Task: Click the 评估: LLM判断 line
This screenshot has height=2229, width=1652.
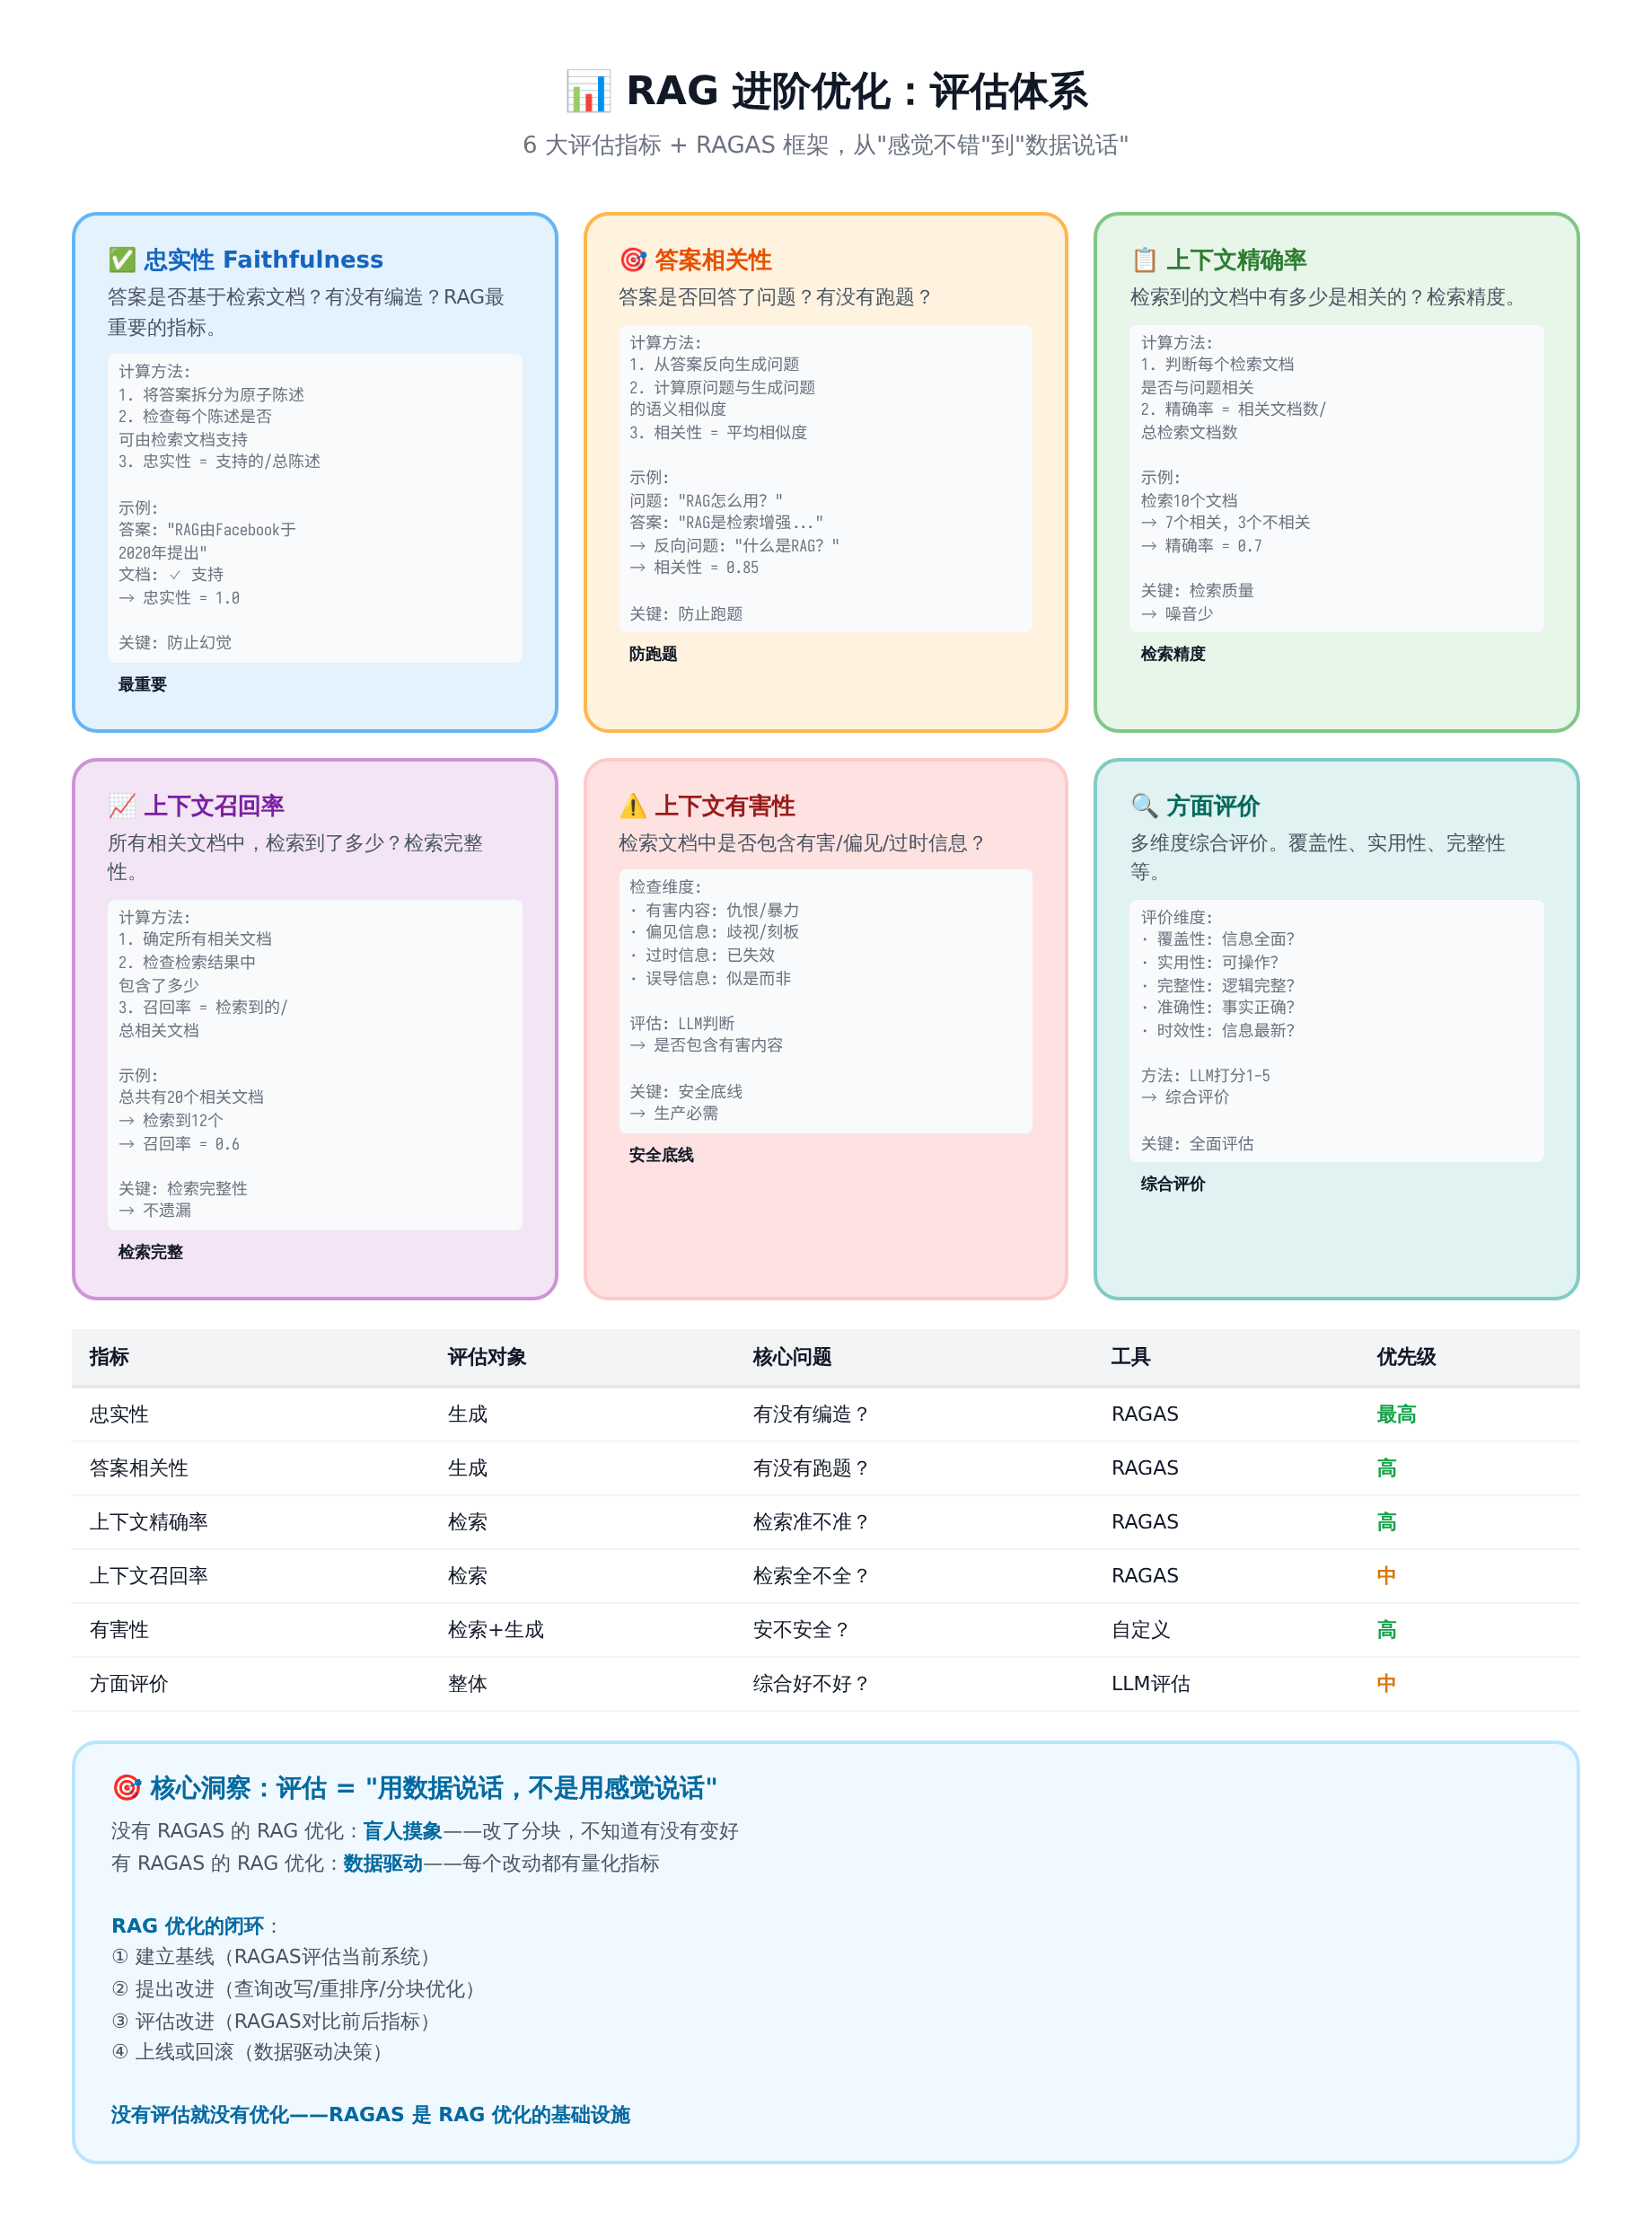Action: coord(682,1023)
